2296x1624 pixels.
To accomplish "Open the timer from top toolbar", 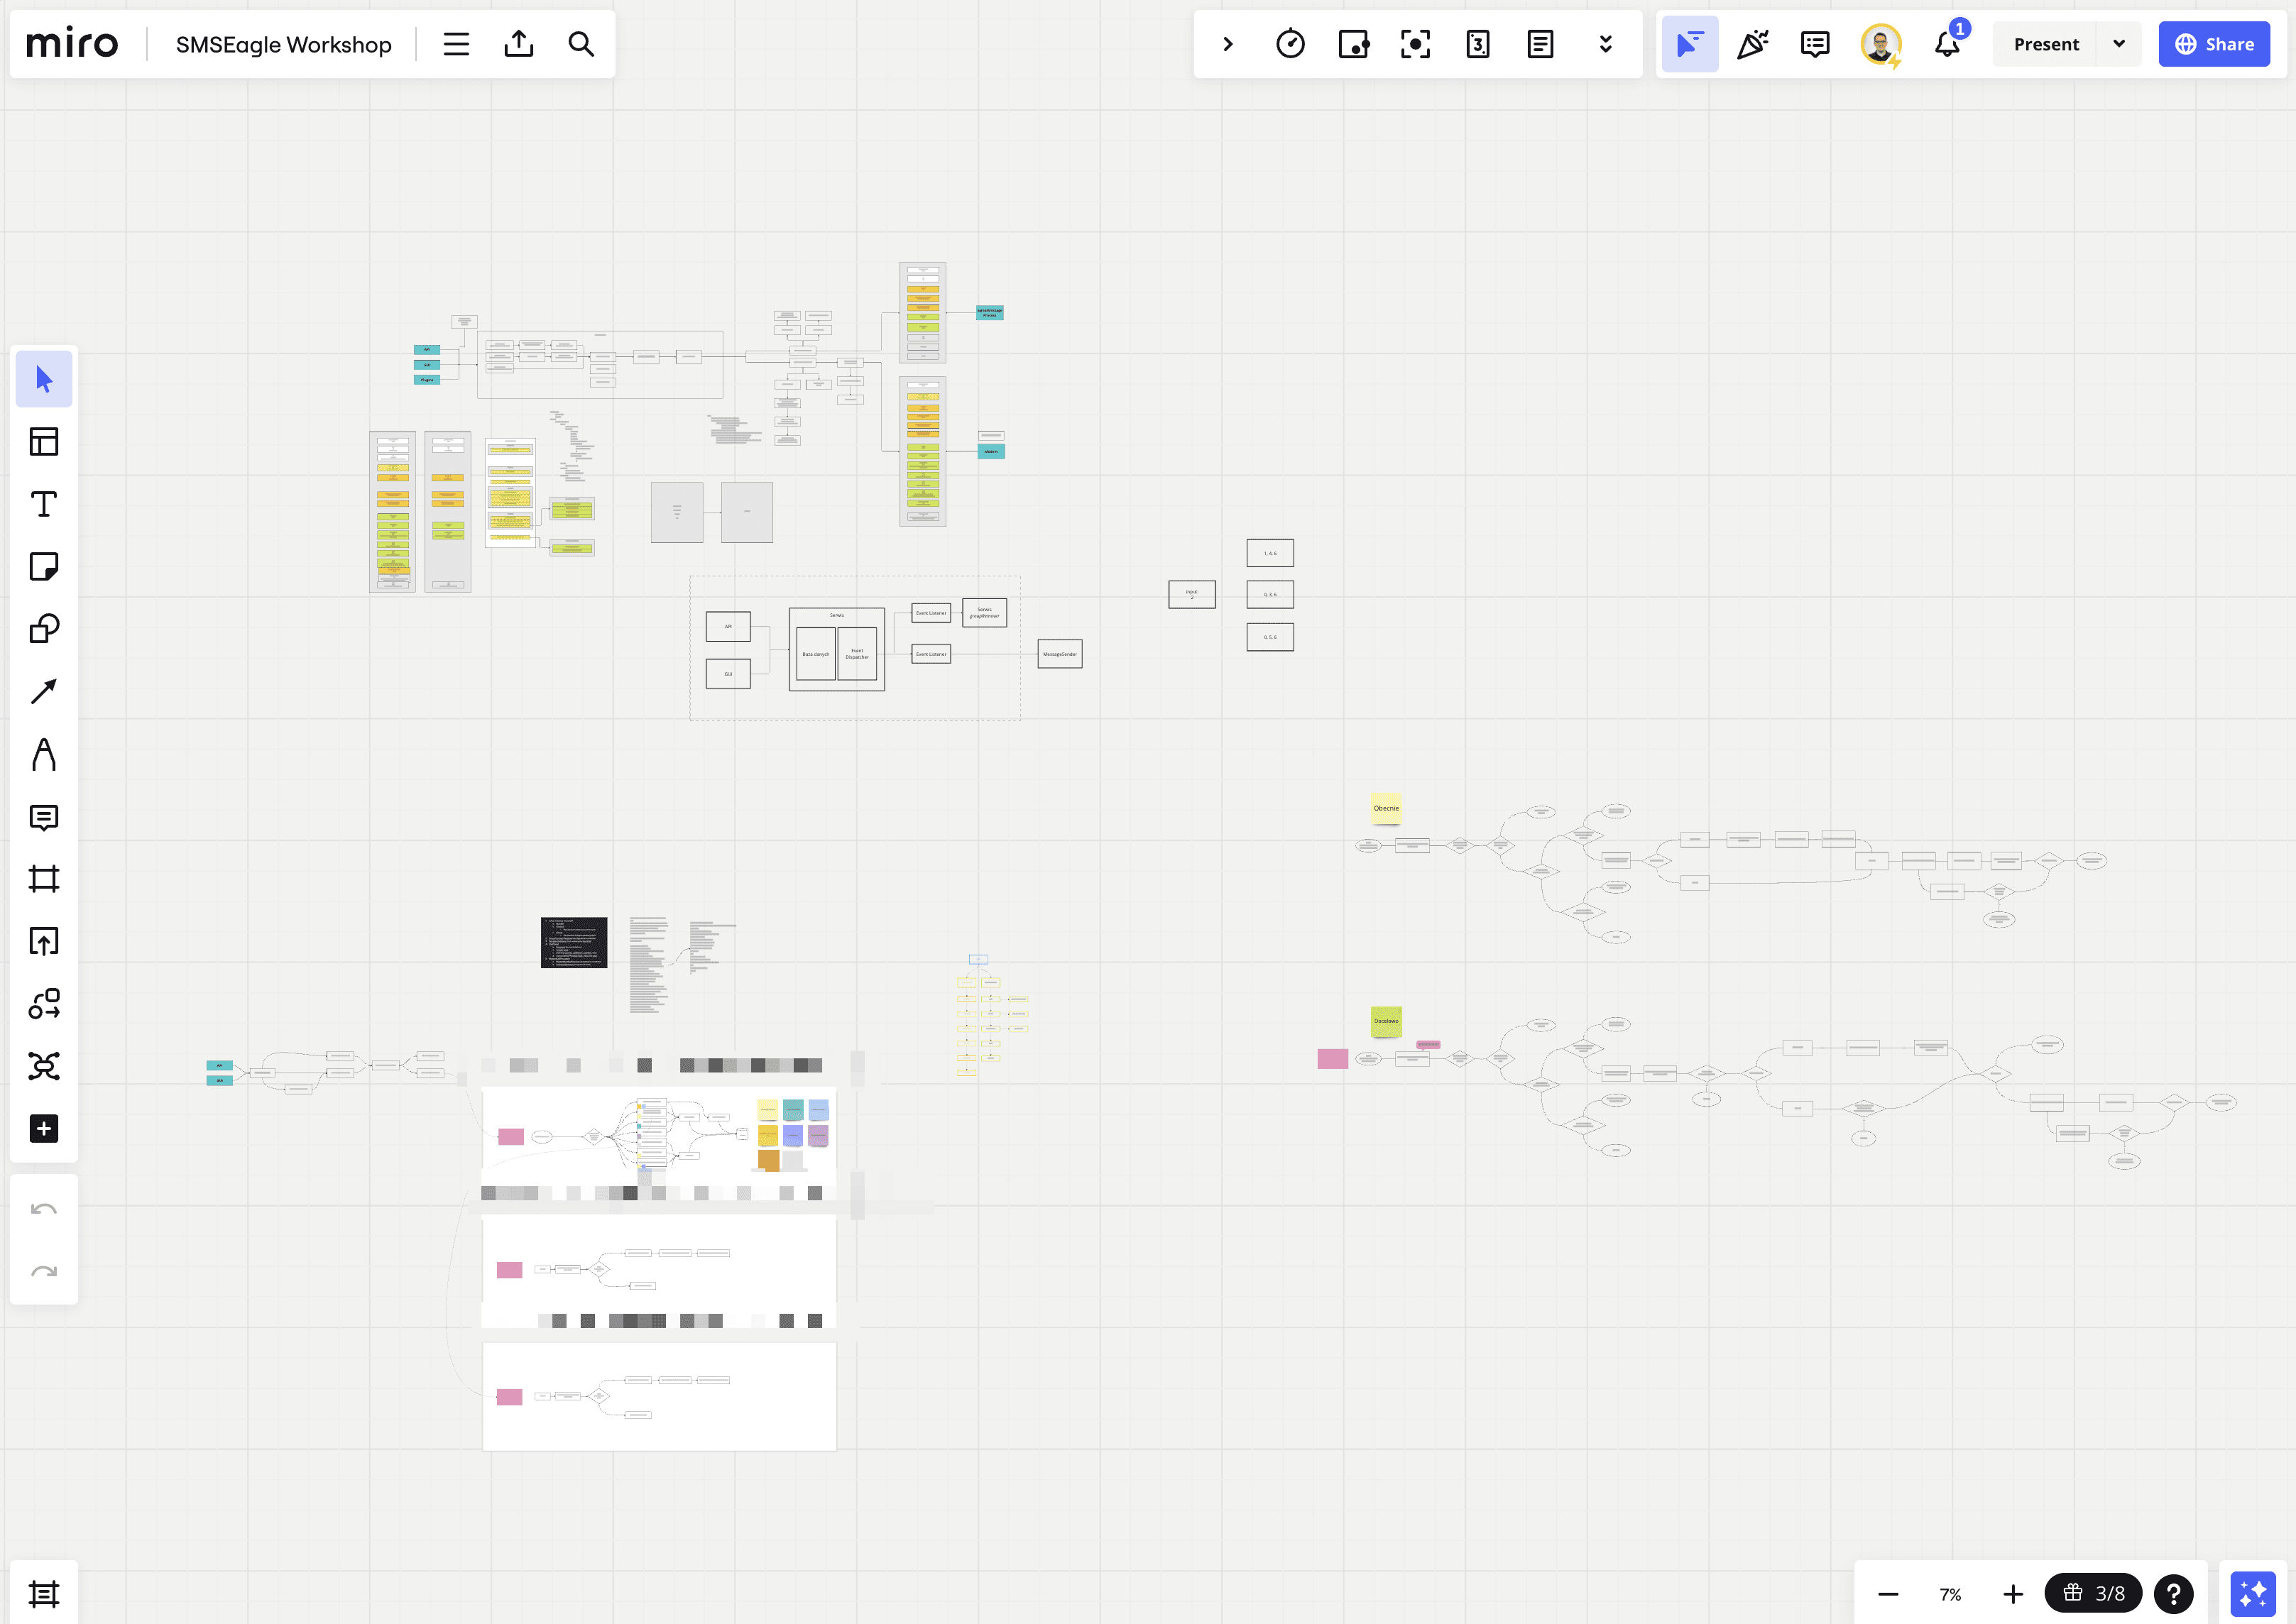I will point(1290,44).
